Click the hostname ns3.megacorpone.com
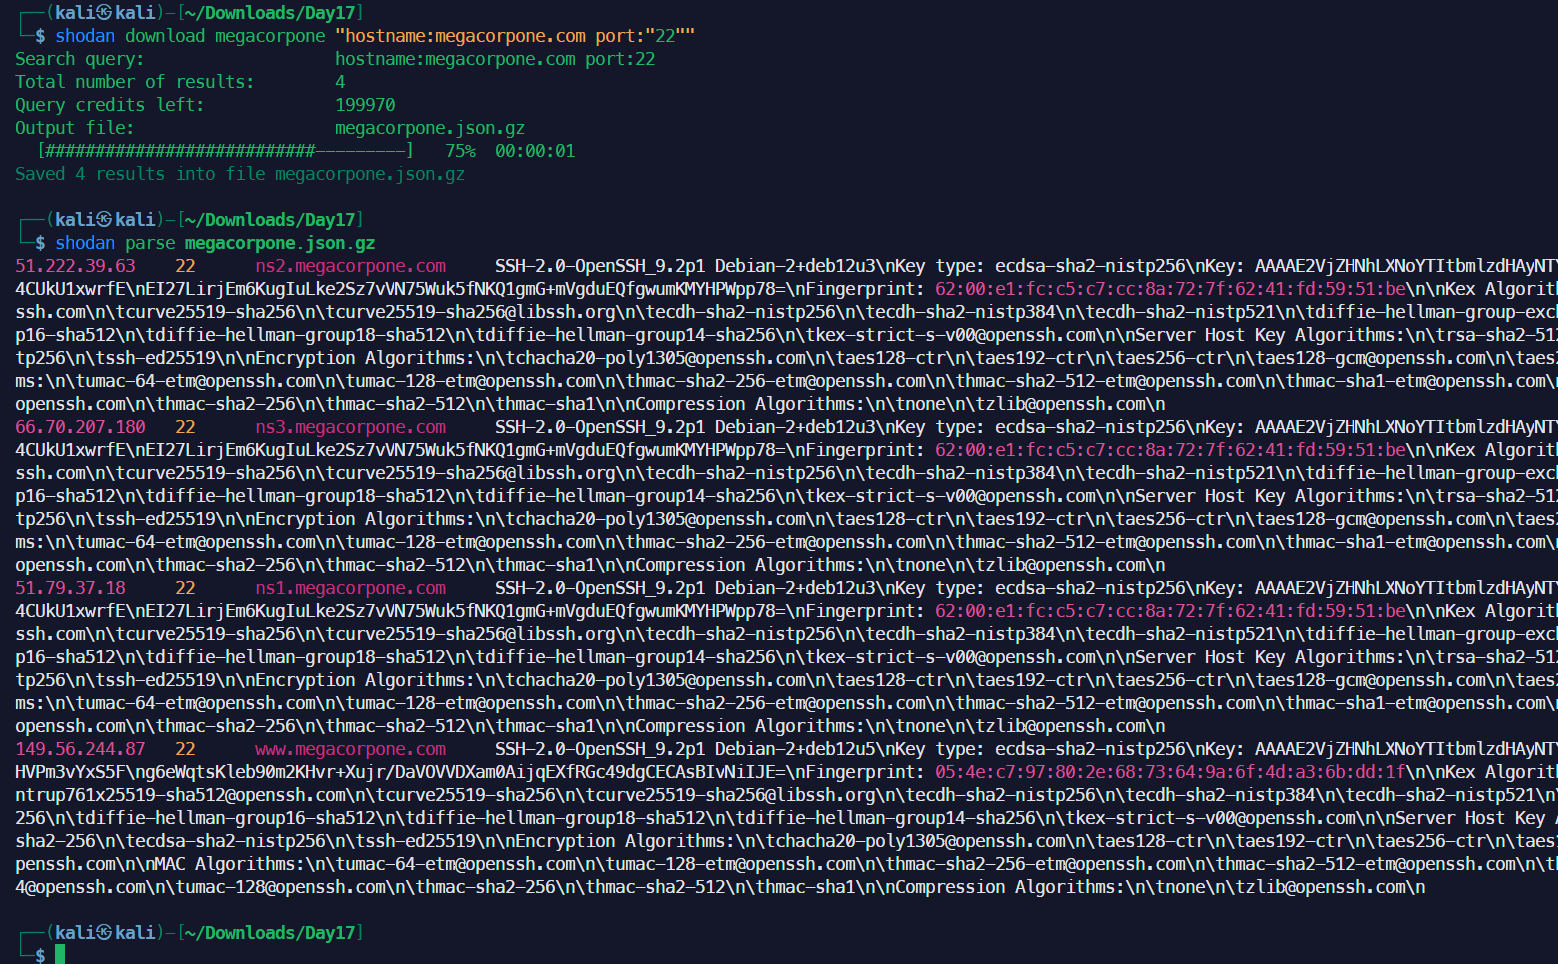The height and width of the screenshot is (964, 1558). coord(350,427)
